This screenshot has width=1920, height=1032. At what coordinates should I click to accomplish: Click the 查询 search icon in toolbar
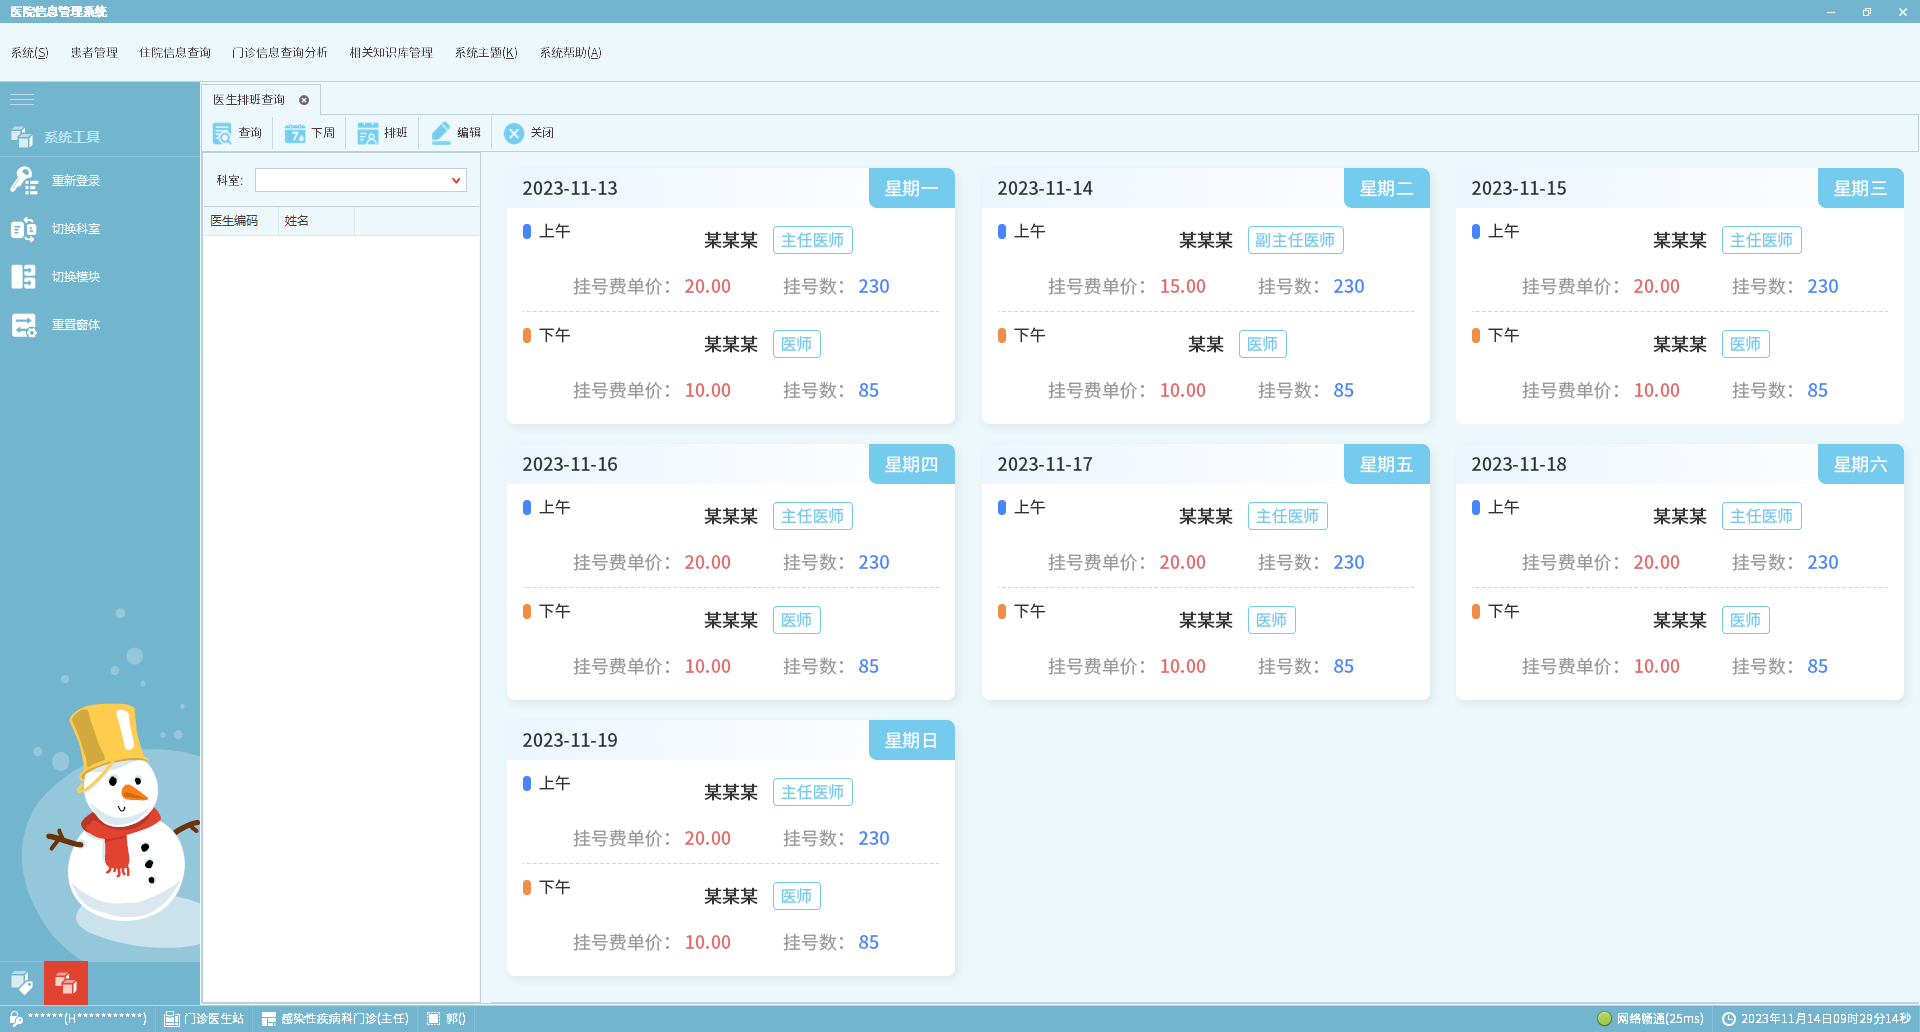(x=223, y=133)
